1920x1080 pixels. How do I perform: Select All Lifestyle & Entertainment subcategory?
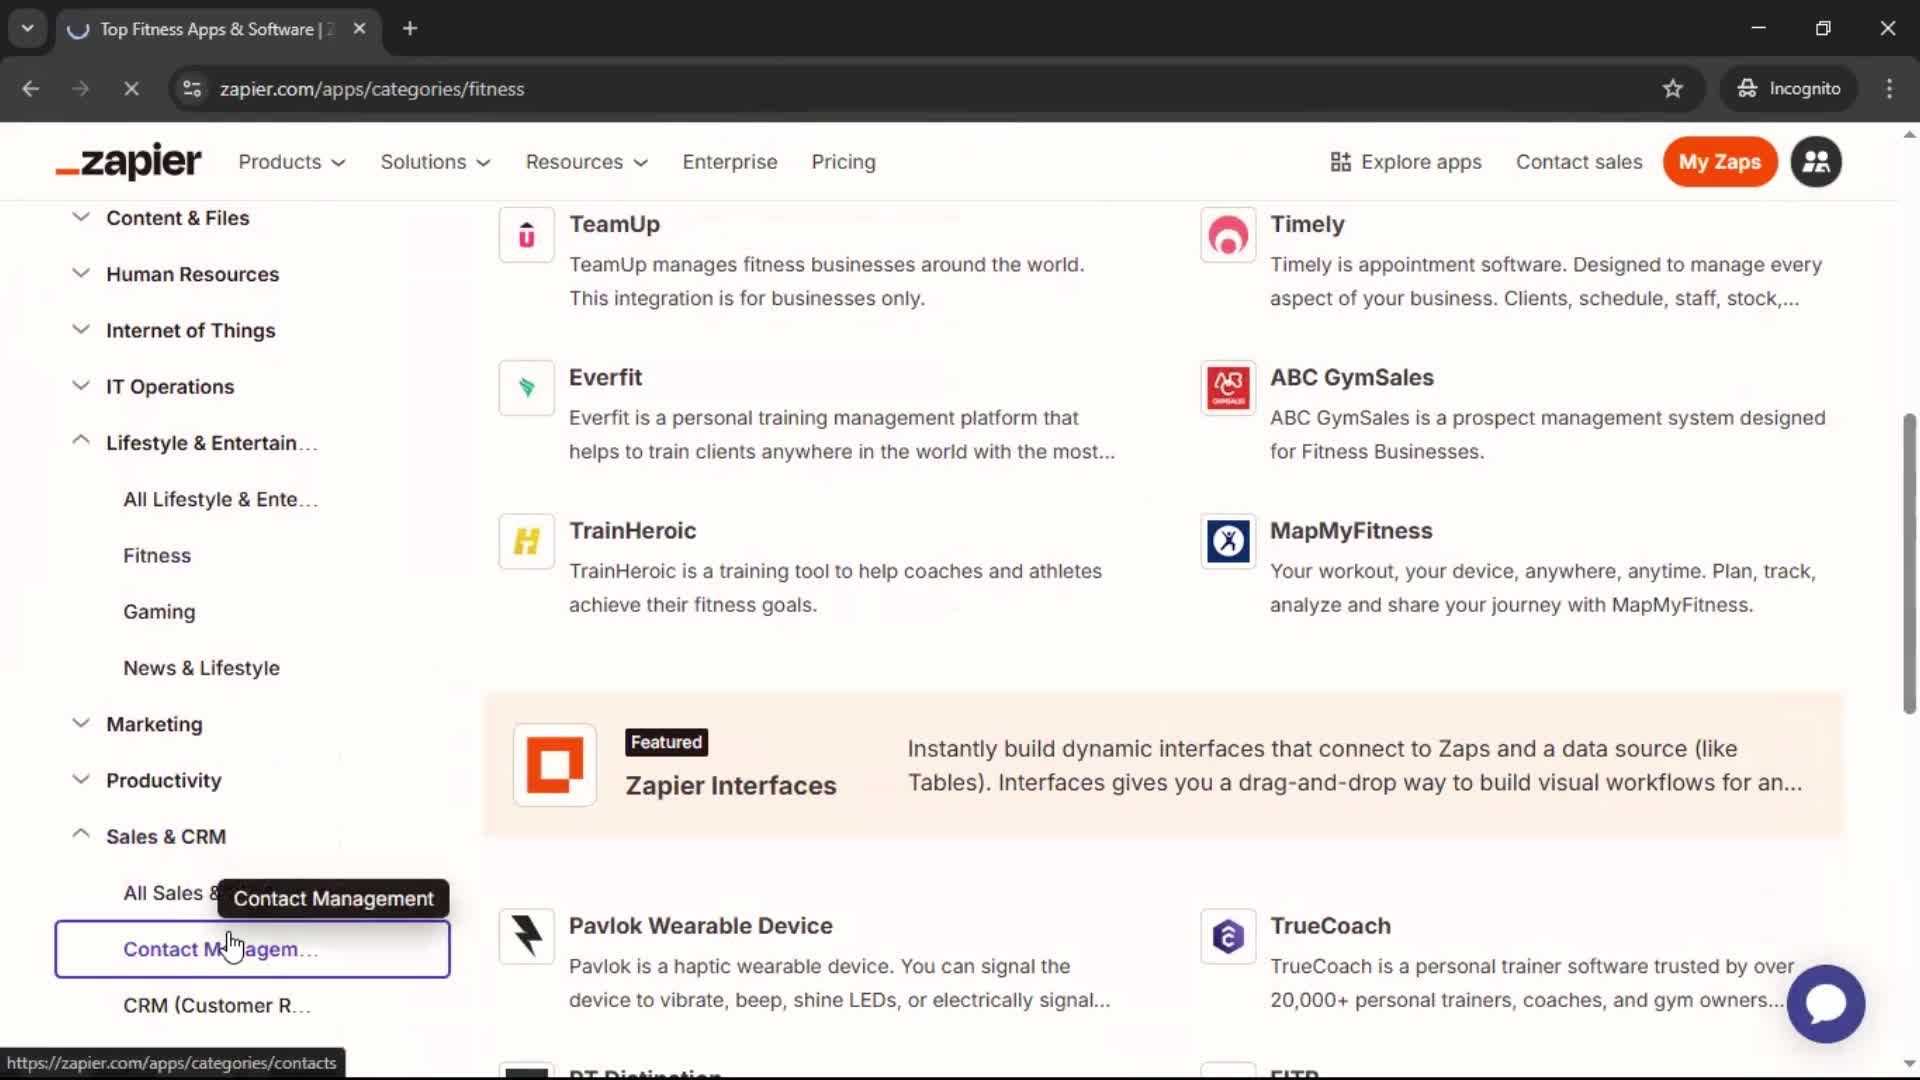tap(220, 499)
